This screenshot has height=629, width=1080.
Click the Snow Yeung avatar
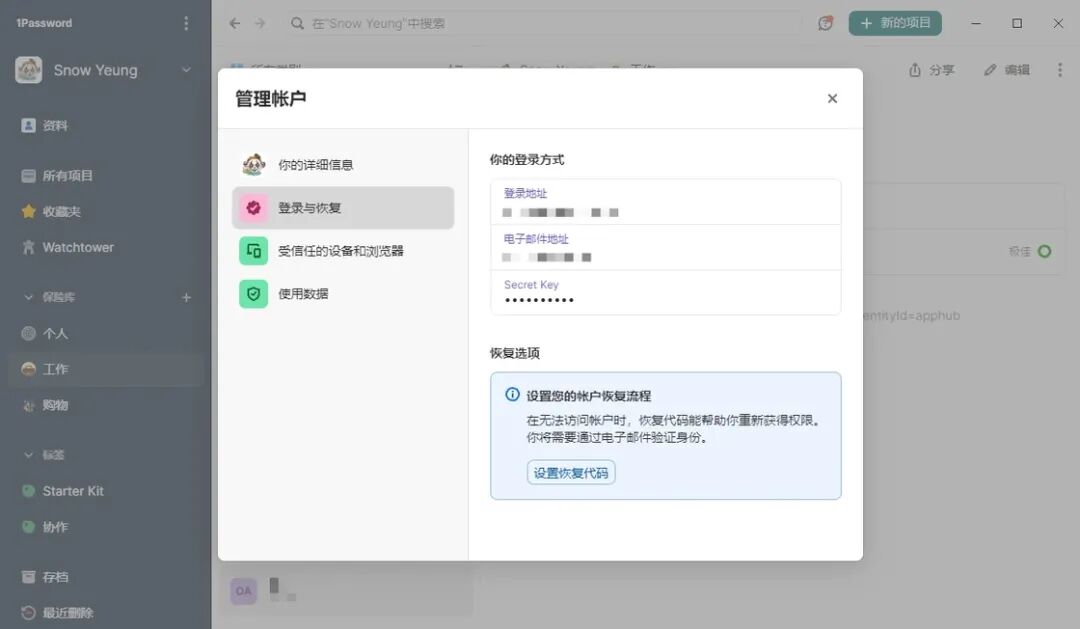pos(28,70)
